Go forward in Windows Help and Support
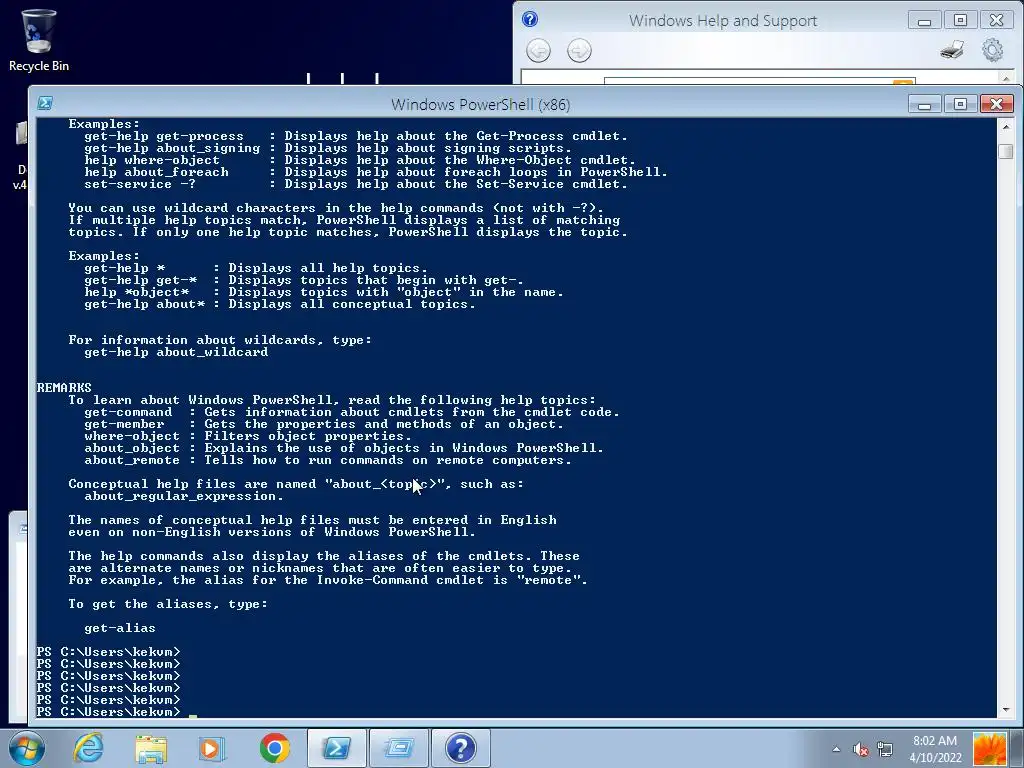The width and height of the screenshot is (1024, 768). (x=579, y=50)
